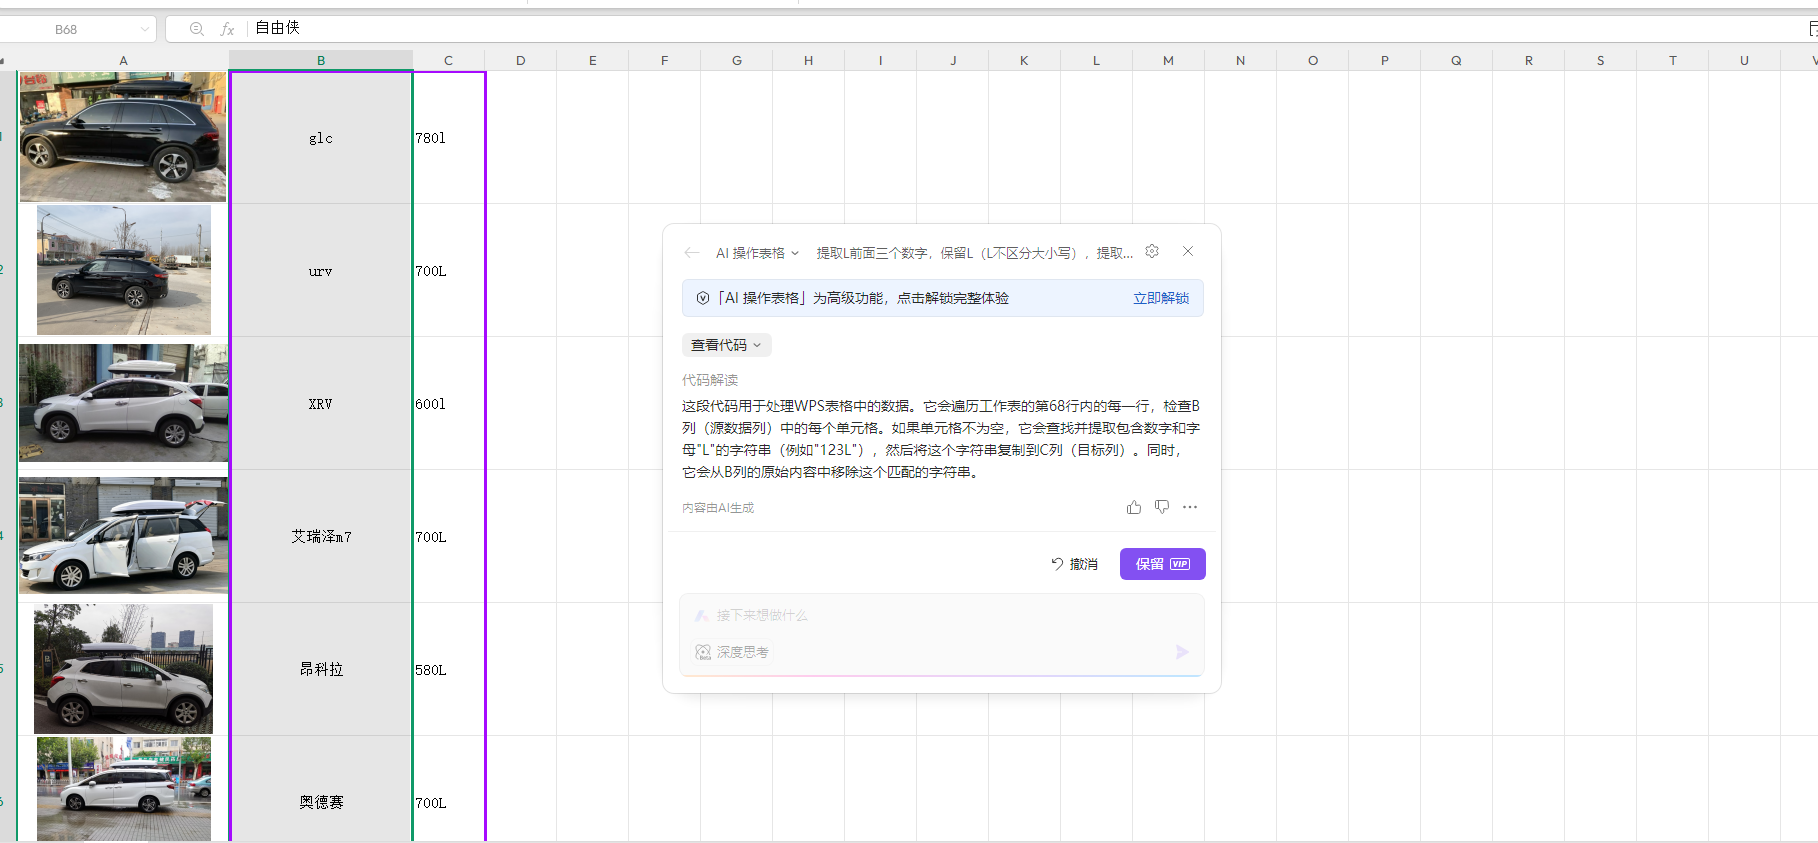Image resolution: width=1818 pixels, height=843 pixels.
Task: Select cell containing 奥德赛
Action: coord(321,790)
